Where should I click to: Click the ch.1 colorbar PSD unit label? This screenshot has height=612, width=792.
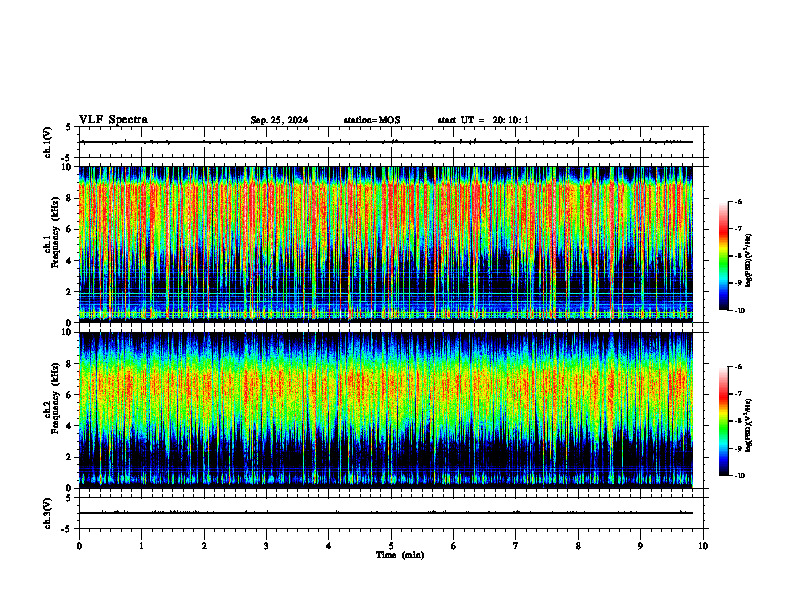[748, 260]
